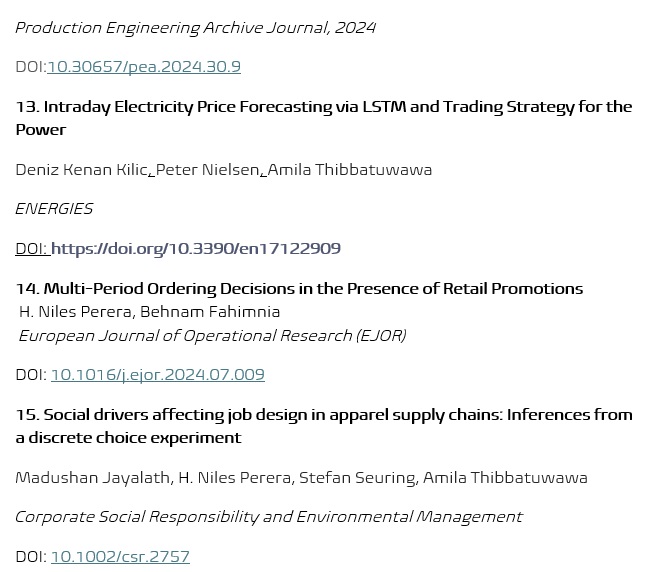
Task: Click the ENERGIES journal name
Action: [x=54, y=209]
